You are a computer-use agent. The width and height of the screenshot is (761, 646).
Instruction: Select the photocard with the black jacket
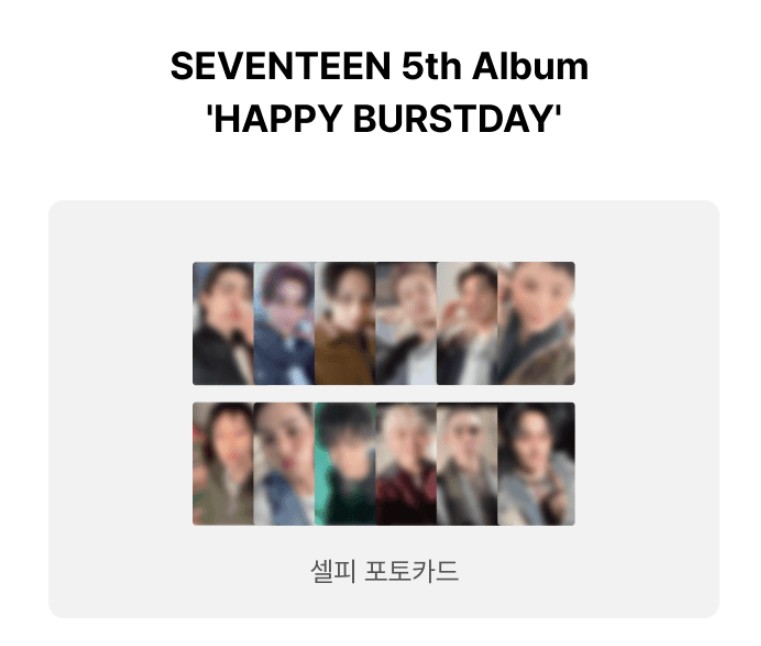click(x=223, y=324)
